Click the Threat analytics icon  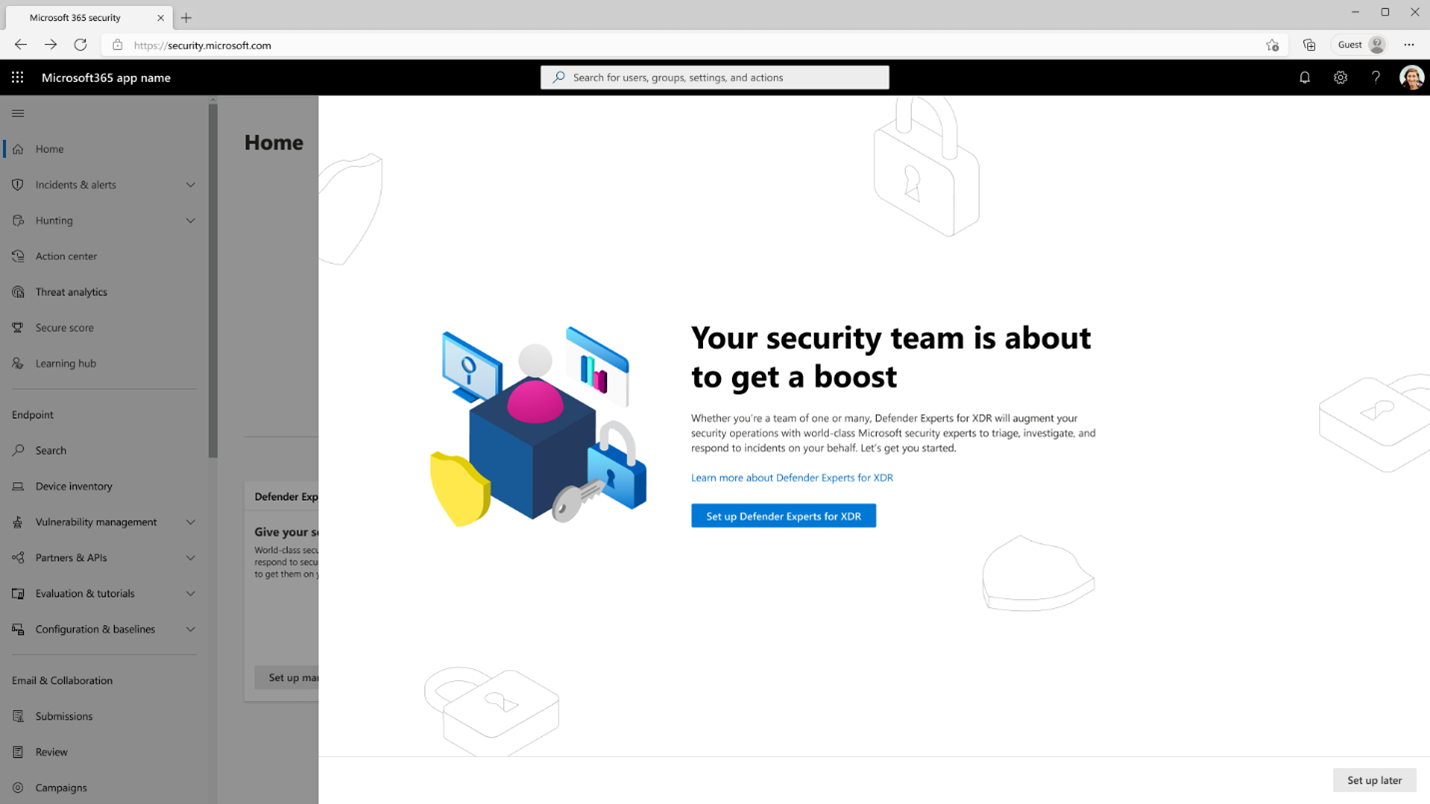(18, 292)
